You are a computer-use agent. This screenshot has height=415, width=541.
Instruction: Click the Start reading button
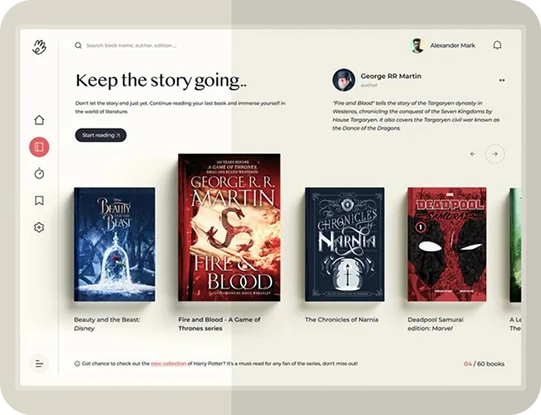pyautogui.click(x=101, y=135)
